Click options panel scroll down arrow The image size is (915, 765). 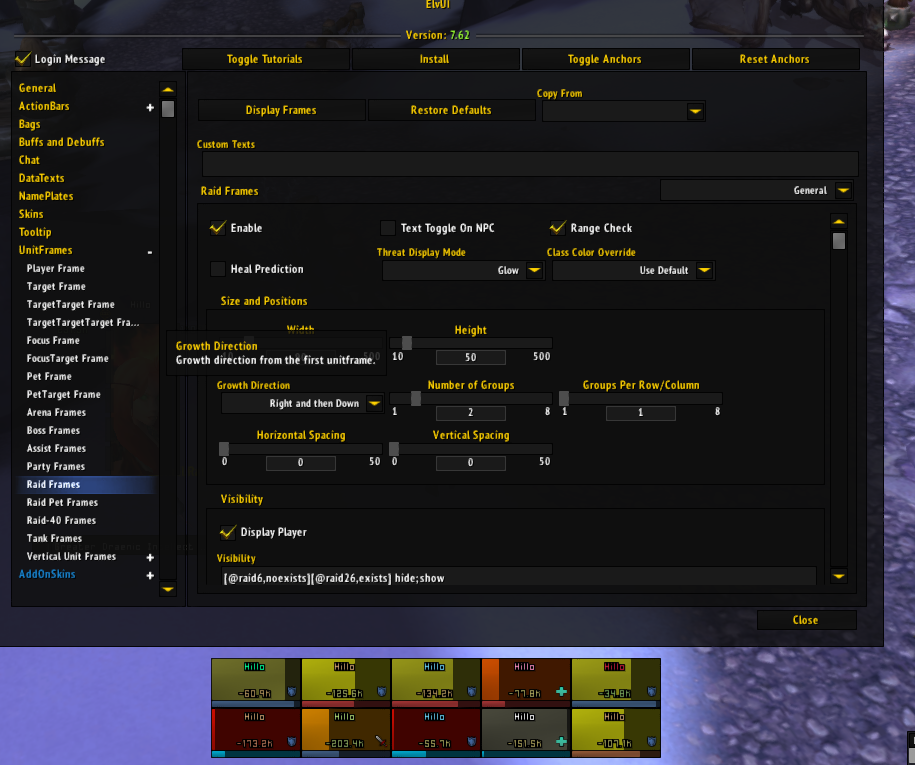pyautogui.click(x=839, y=576)
